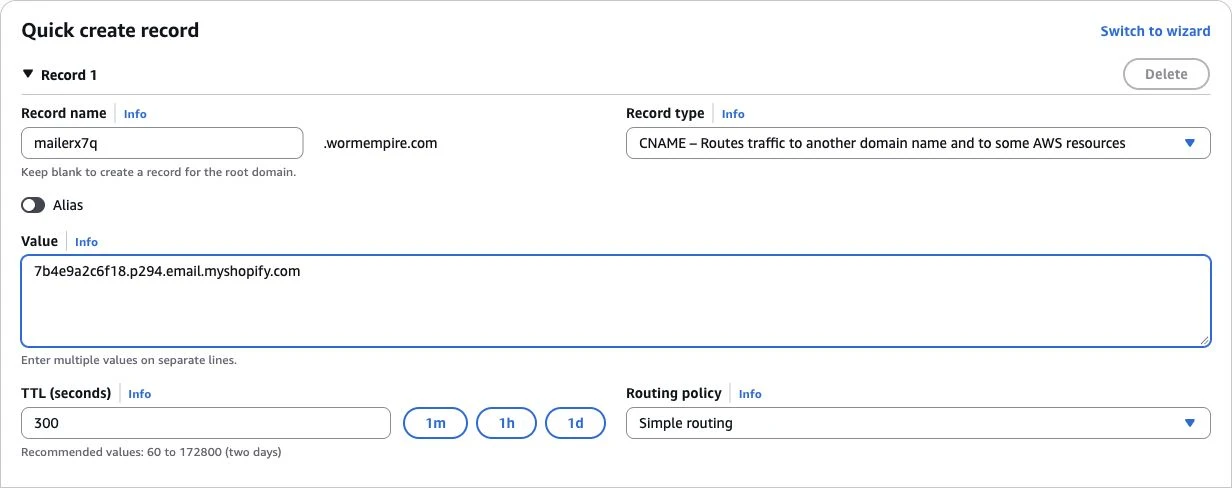Set TTL with the 1m button

(435, 423)
